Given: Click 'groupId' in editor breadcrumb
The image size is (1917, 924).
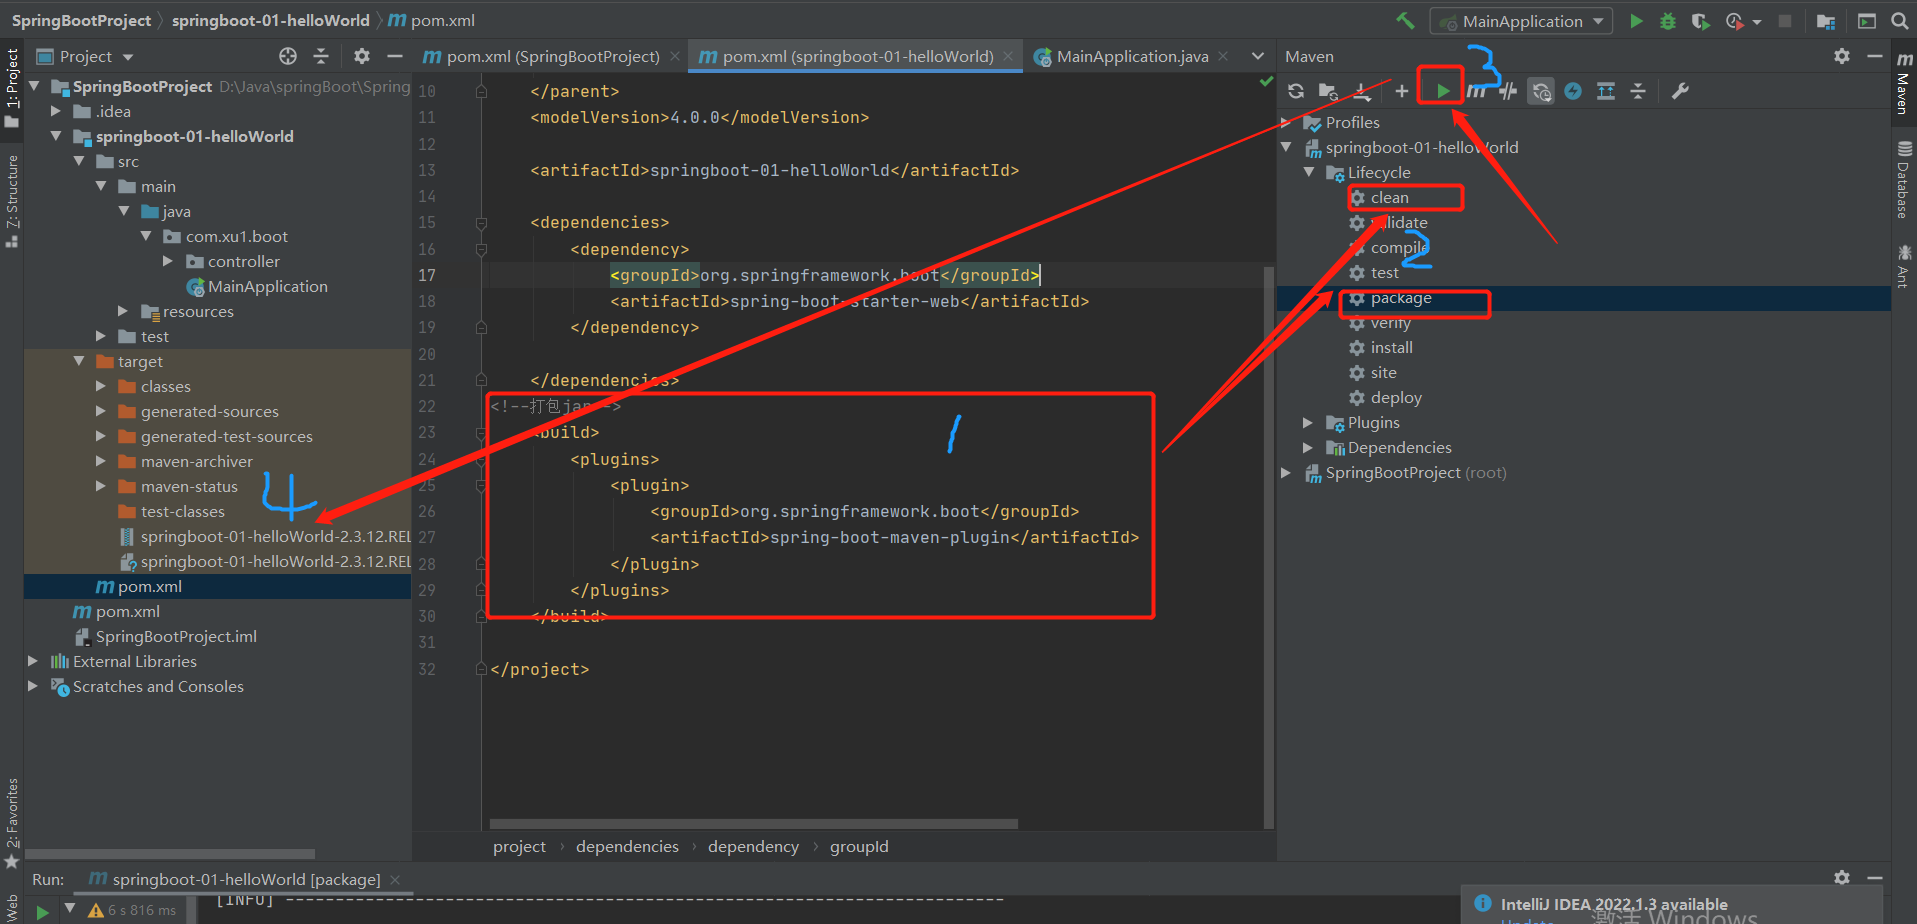Looking at the screenshot, I should [x=859, y=847].
